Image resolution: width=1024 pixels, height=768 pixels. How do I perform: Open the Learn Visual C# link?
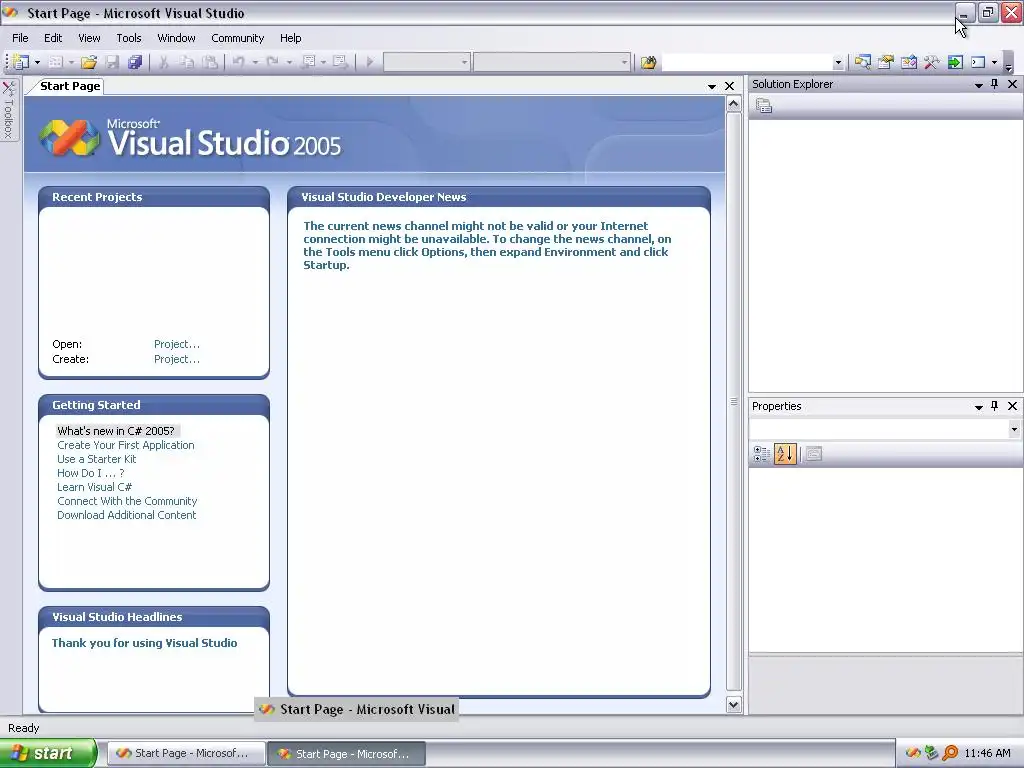coord(94,487)
